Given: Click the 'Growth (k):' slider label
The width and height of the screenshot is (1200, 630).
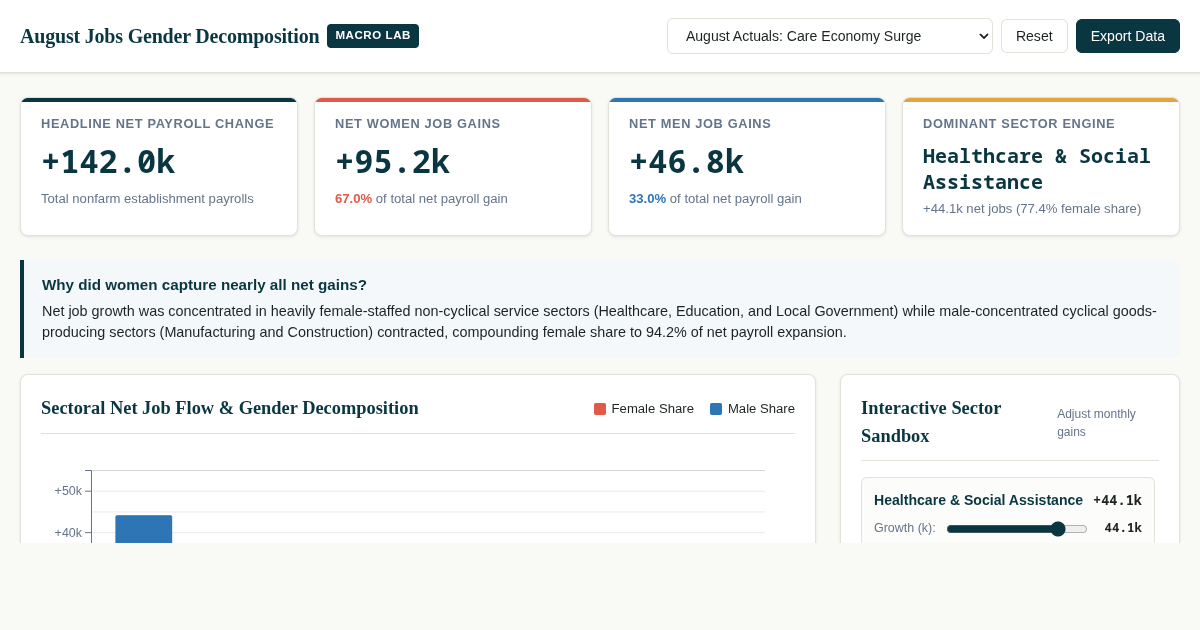Looking at the screenshot, I should tap(905, 528).
